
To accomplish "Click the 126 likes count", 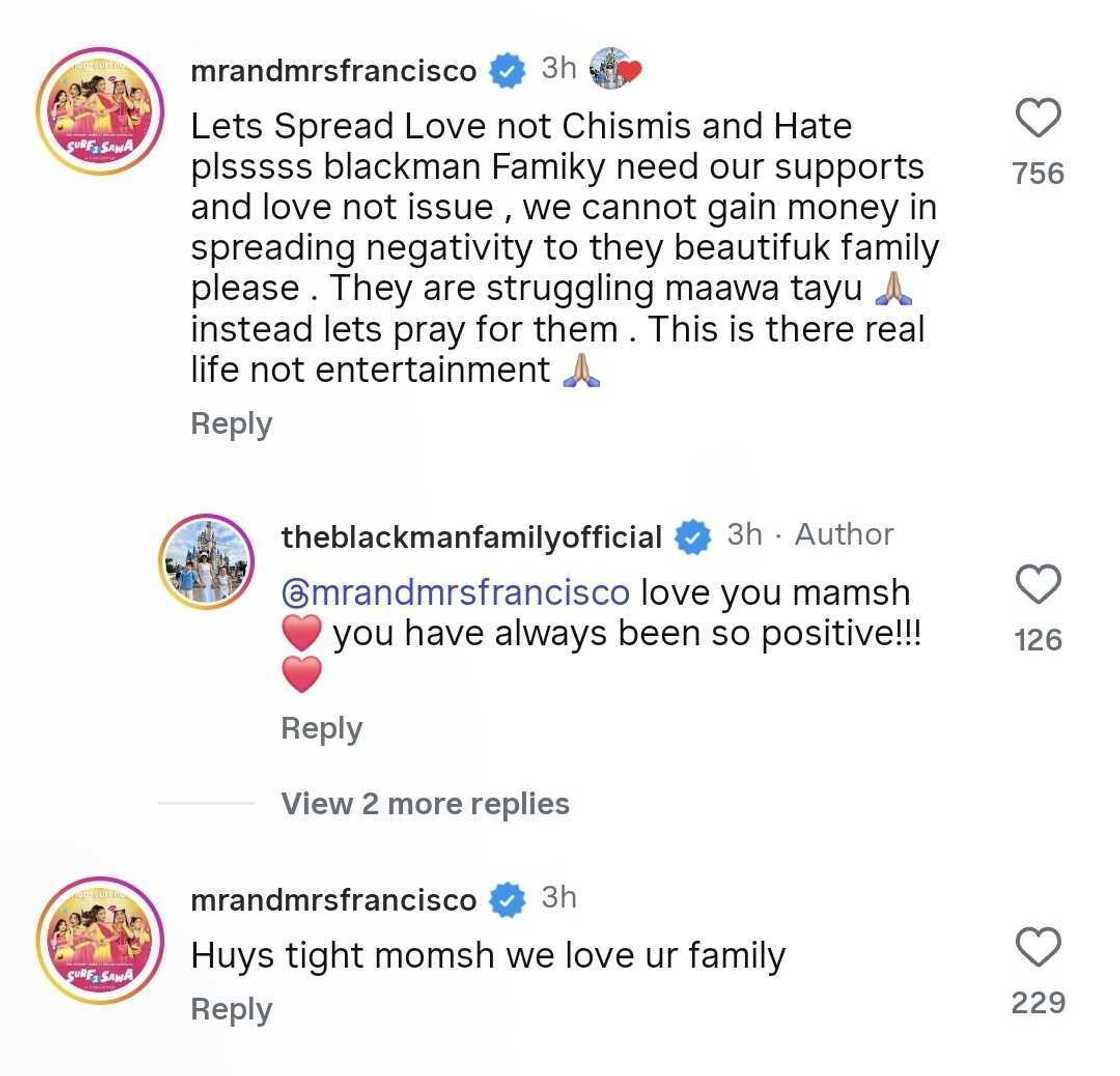I will 1037,640.
